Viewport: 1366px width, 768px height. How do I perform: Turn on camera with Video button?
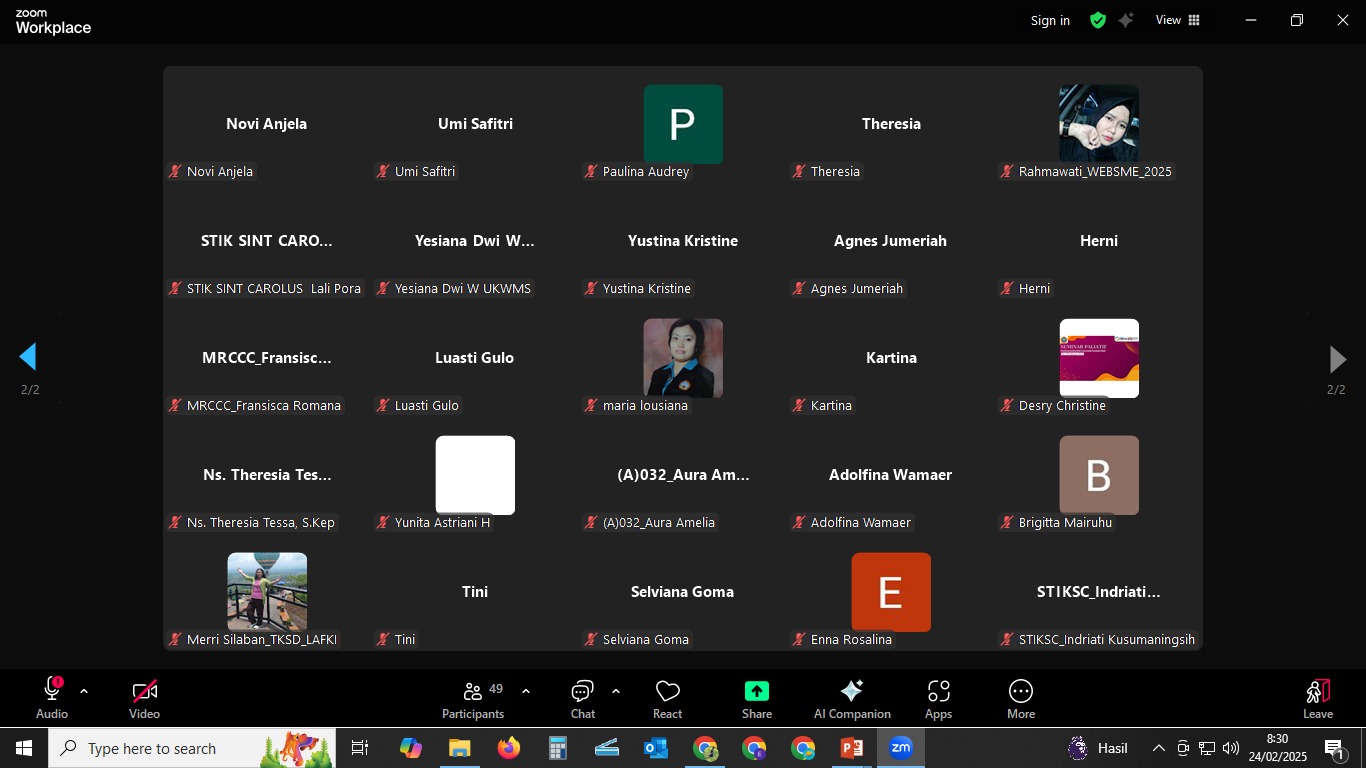pyautogui.click(x=144, y=699)
